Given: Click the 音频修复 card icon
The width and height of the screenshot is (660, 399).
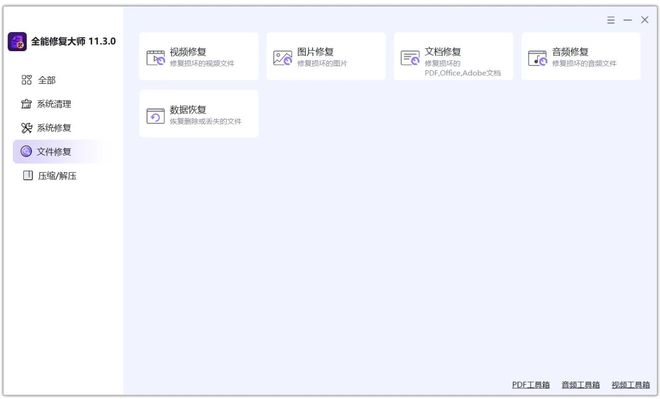Looking at the screenshot, I should (x=538, y=58).
